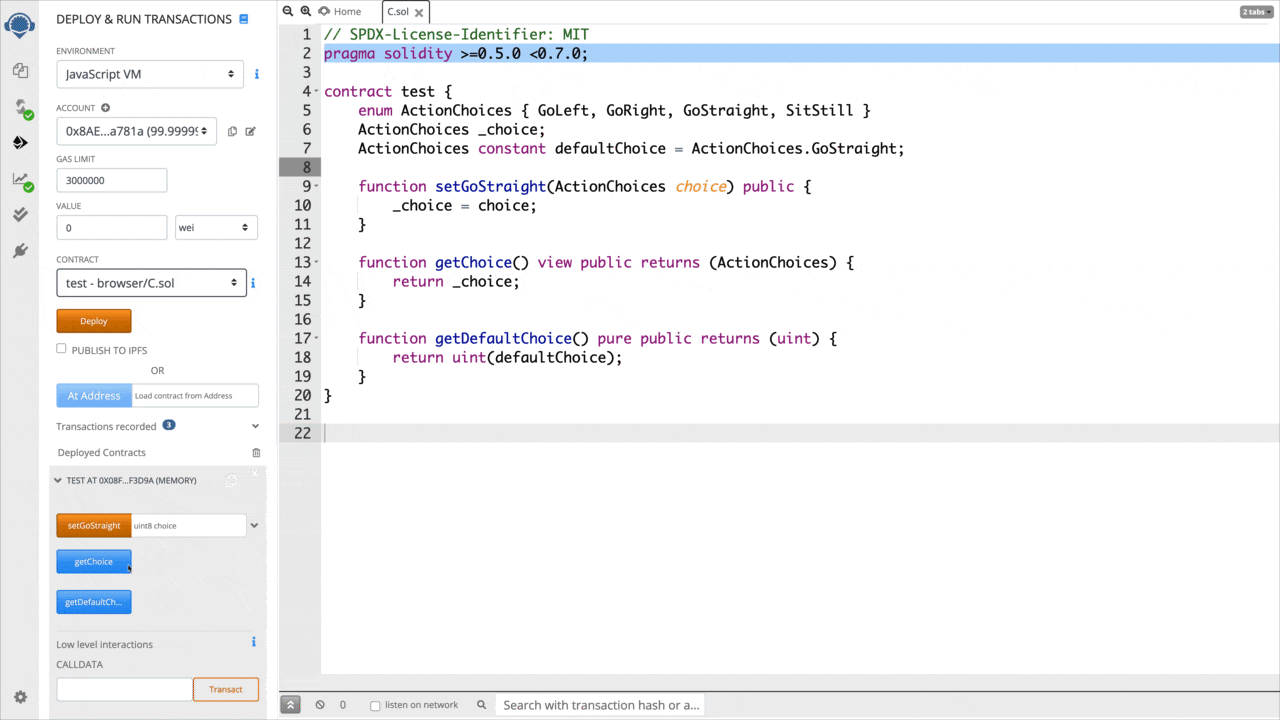The width and height of the screenshot is (1280, 720).
Task: Open the Unit Testing double-check icon
Action: 20,214
